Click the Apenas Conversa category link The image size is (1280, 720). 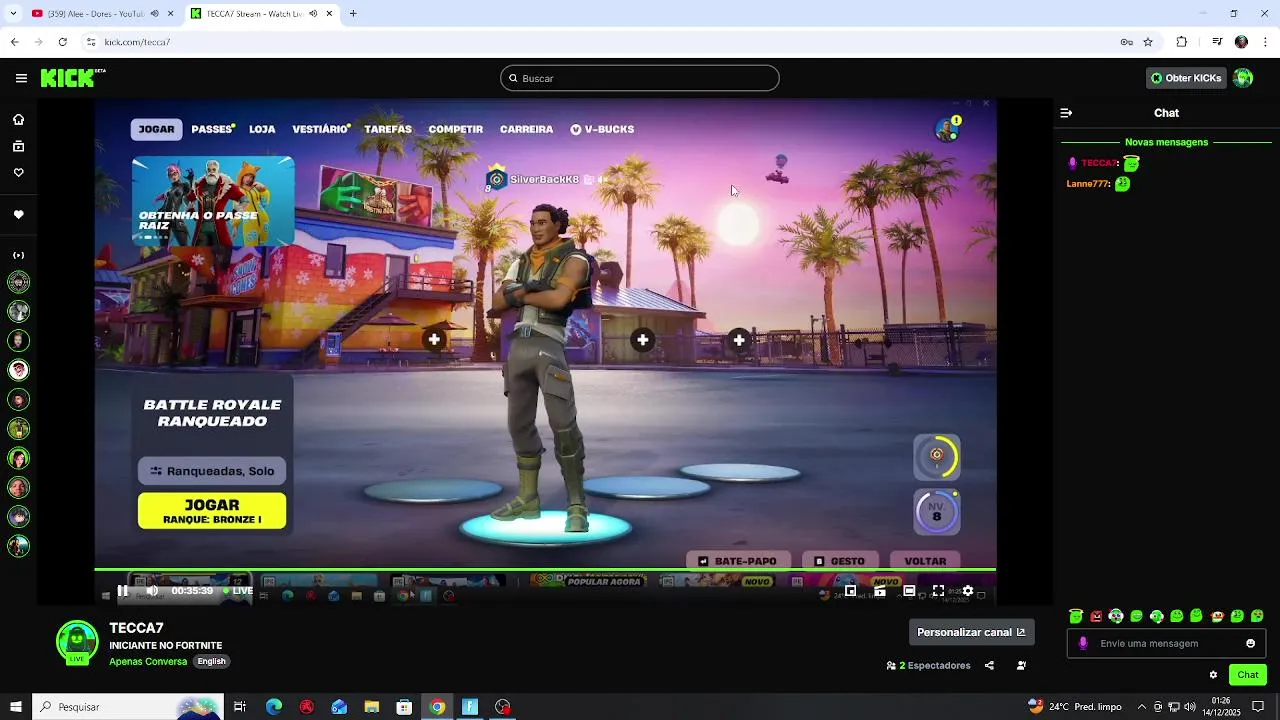click(x=148, y=661)
